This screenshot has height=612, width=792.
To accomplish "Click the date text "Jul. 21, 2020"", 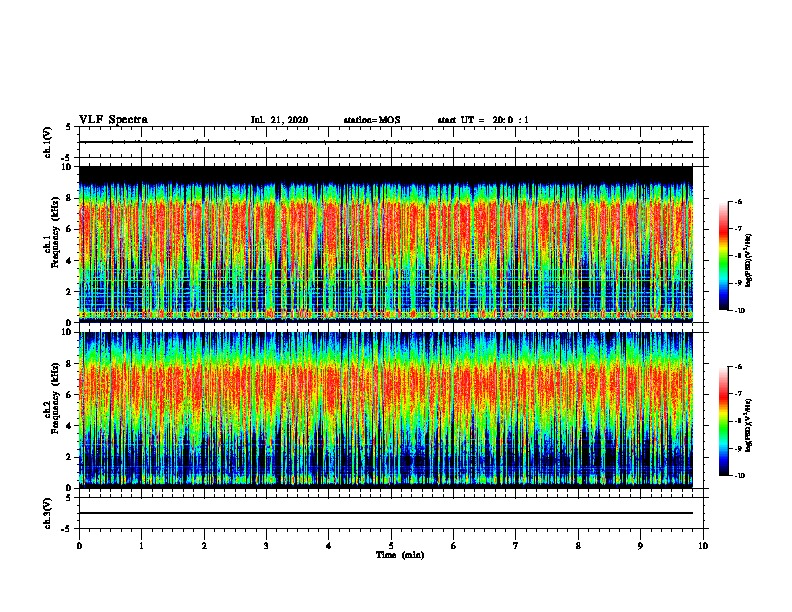I will (x=279, y=120).
